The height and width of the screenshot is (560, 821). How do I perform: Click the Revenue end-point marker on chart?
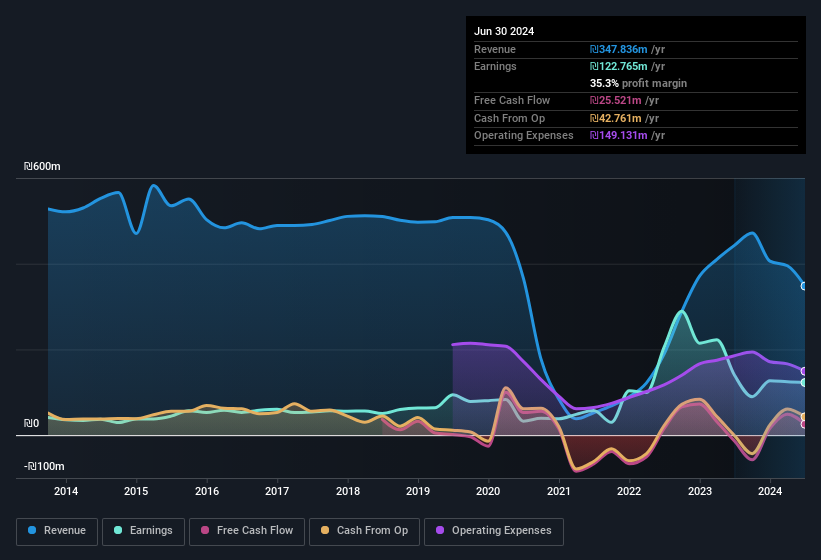click(804, 286)
